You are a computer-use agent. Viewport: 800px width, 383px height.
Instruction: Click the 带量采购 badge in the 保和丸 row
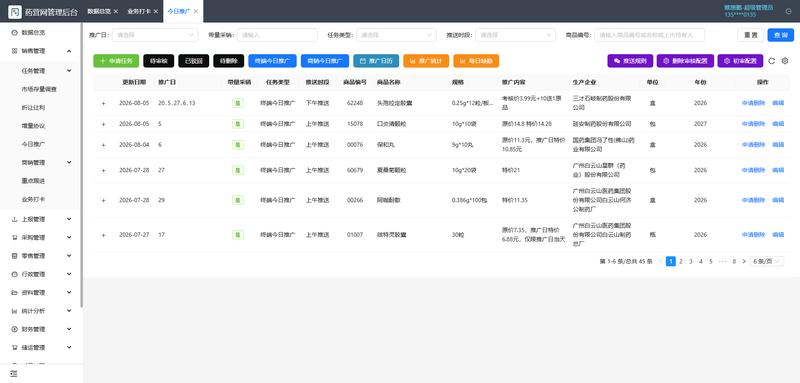[x=238, y=145]
